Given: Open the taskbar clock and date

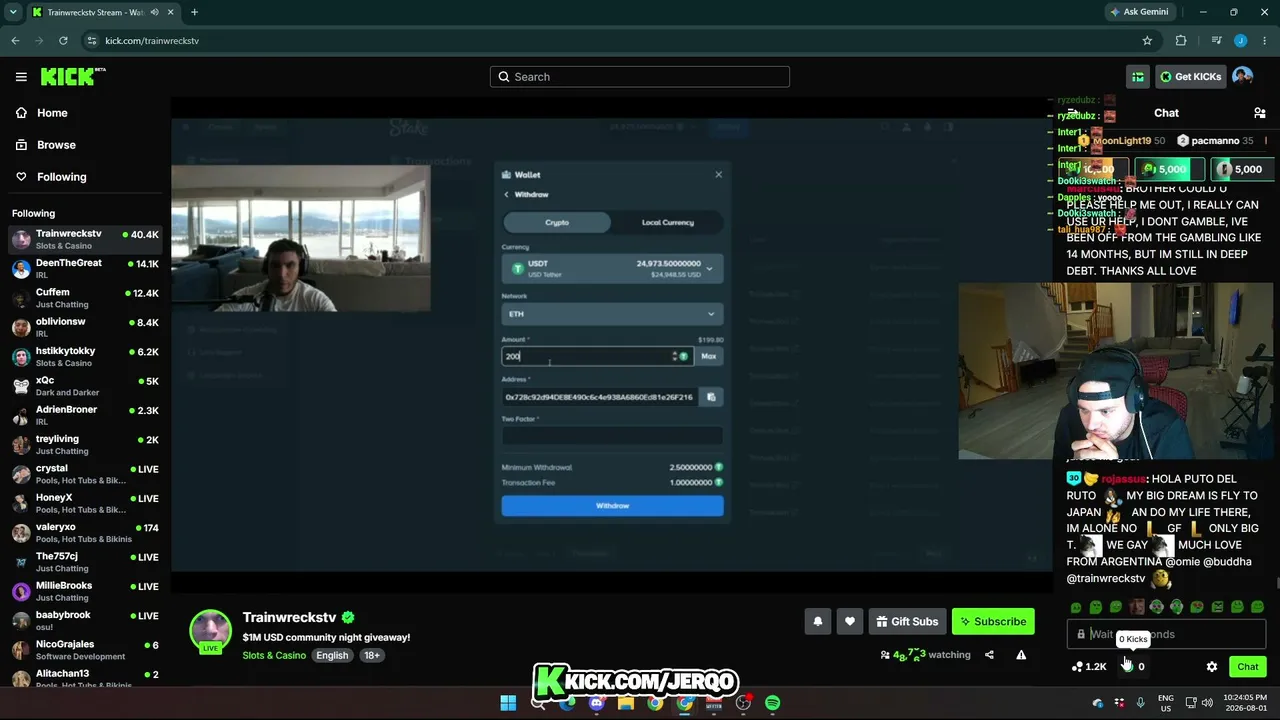Looking at the screenshot, I should tap(1244, 703).
